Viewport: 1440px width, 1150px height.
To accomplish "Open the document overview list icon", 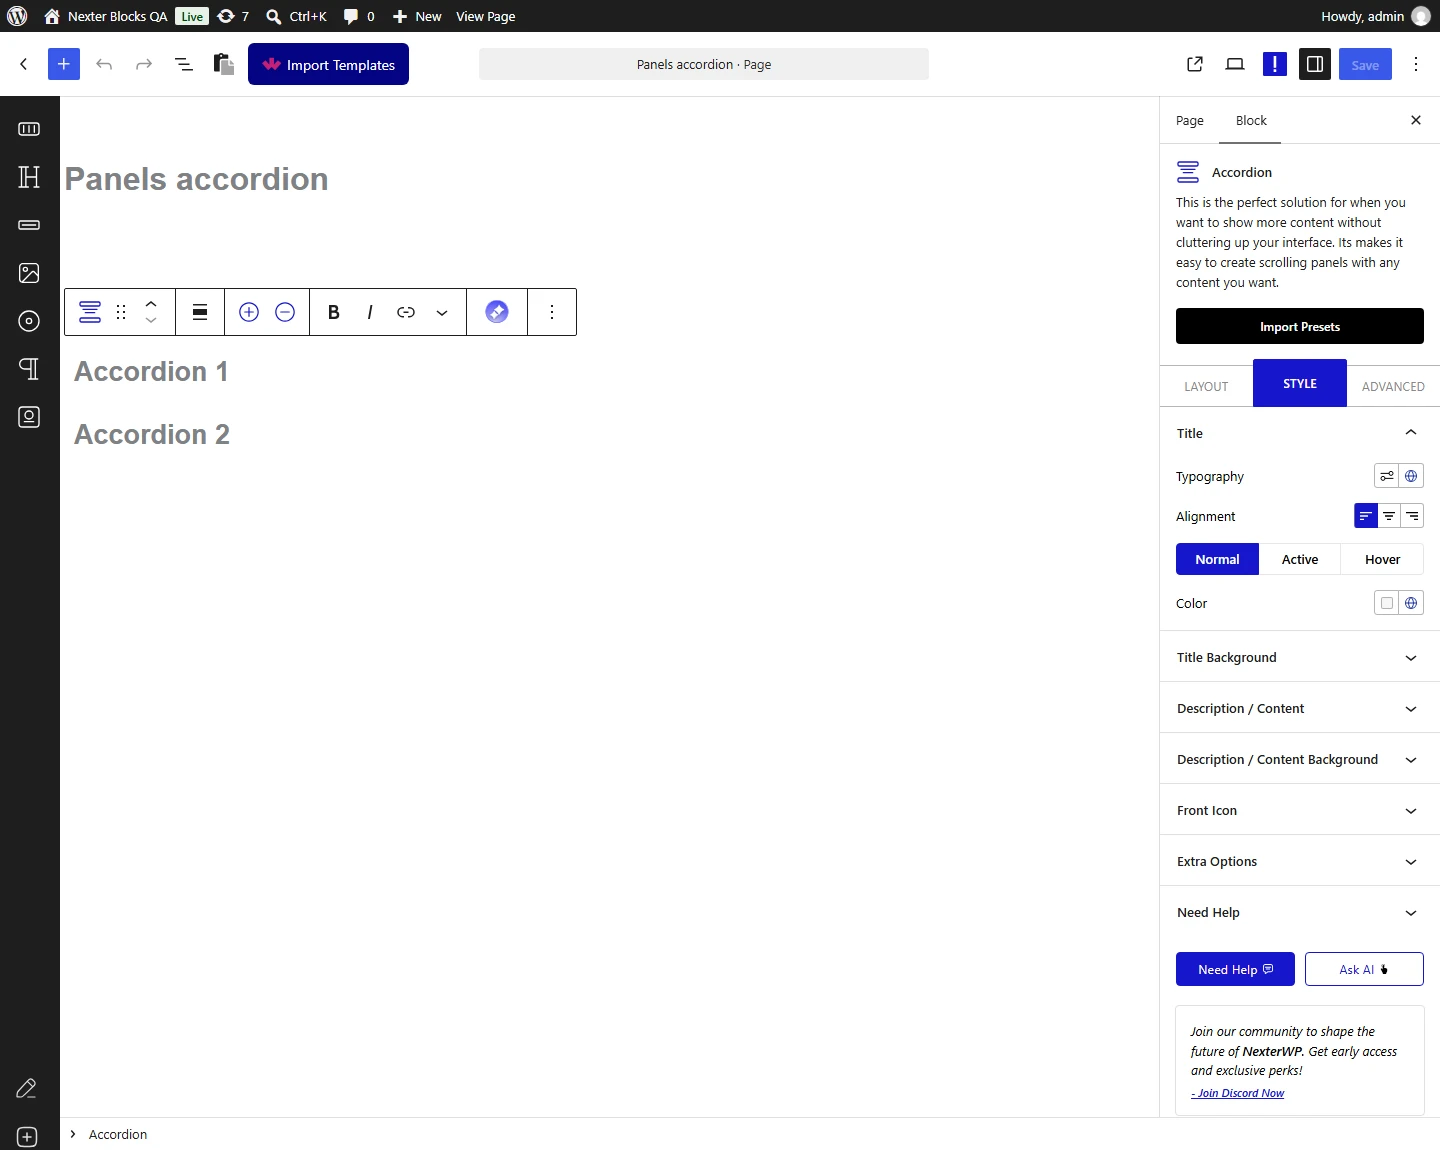I will pyautogui.click(x=184, y=64).
